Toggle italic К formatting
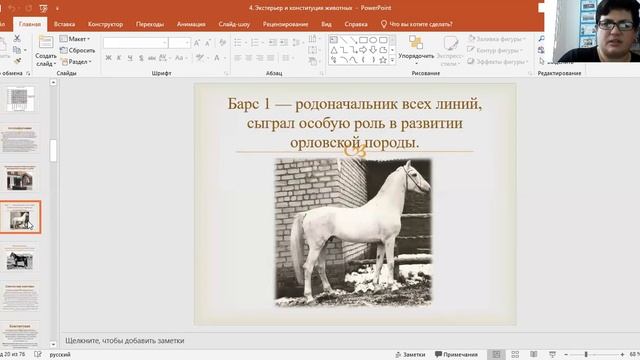Screen dimensions: 640x360 (119, 58)
